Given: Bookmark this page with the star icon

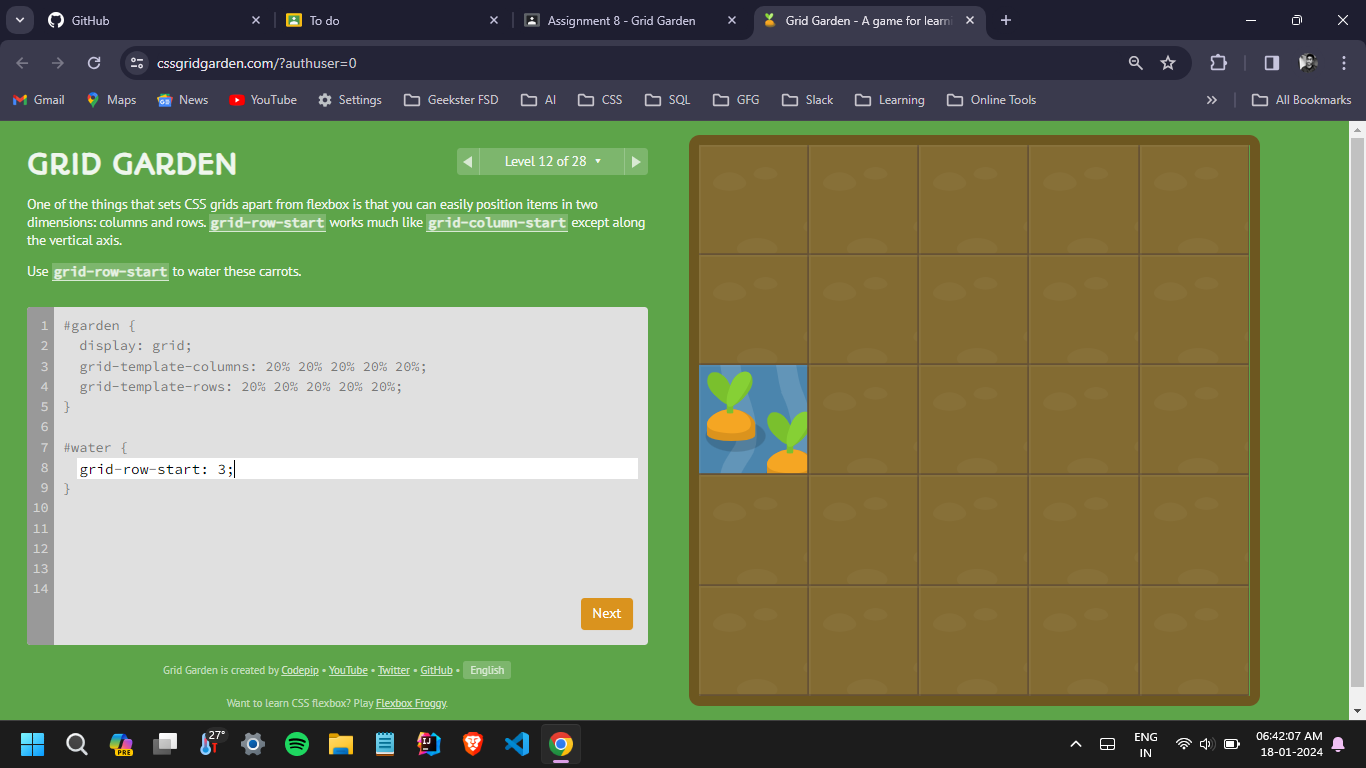Looking at the screenshot, I should coord(1168,63).
